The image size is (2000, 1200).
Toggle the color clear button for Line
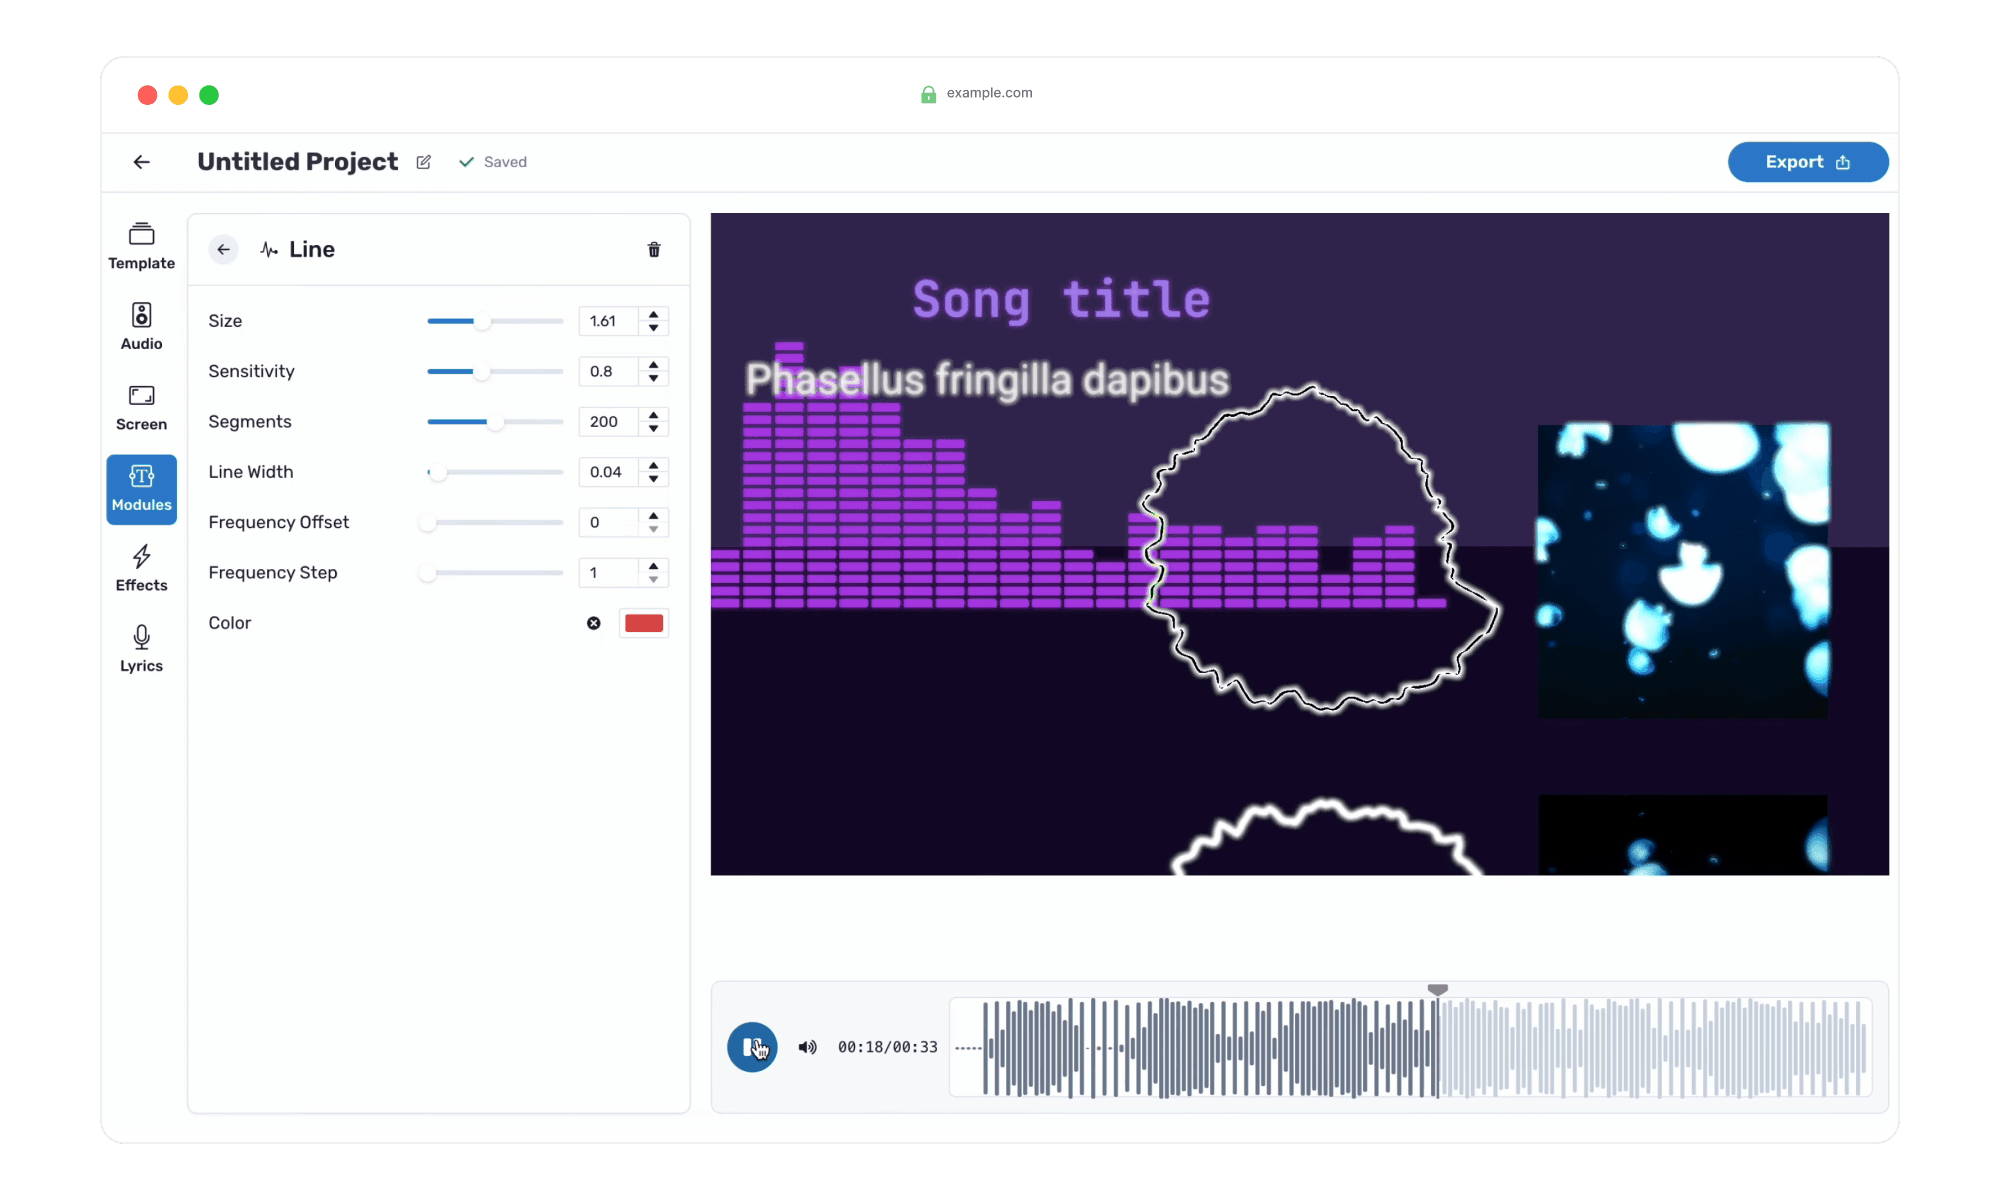pos(594,623)
